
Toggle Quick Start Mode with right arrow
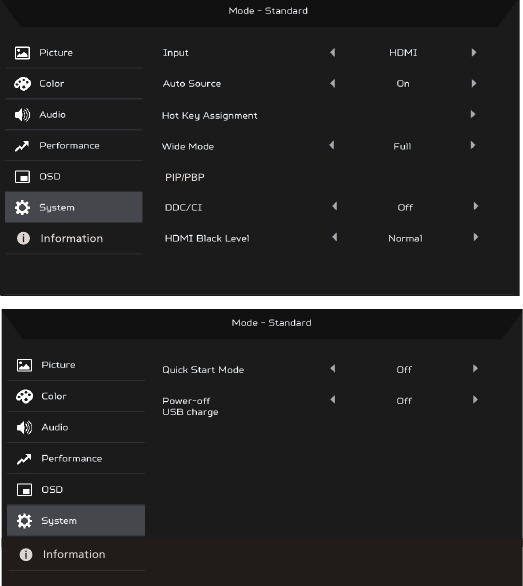475,369
